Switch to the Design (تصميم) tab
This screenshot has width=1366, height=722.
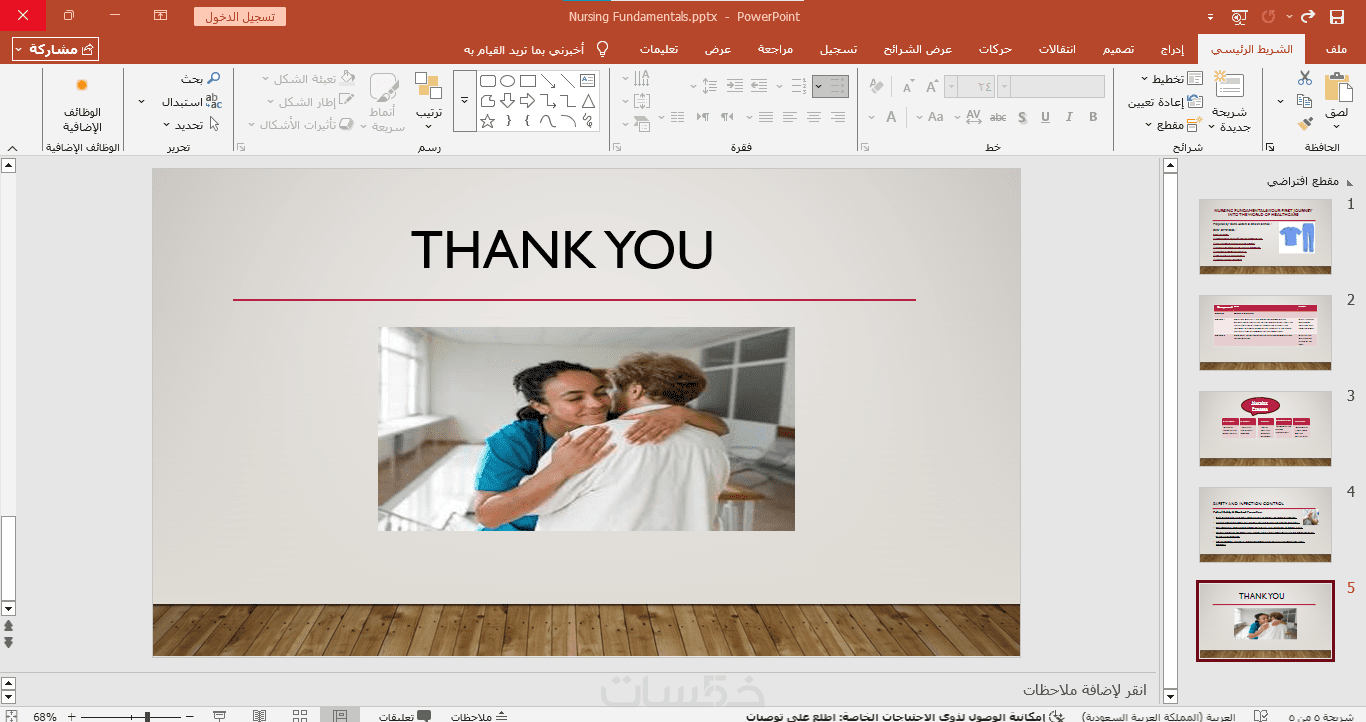[x=1118, y=49]
